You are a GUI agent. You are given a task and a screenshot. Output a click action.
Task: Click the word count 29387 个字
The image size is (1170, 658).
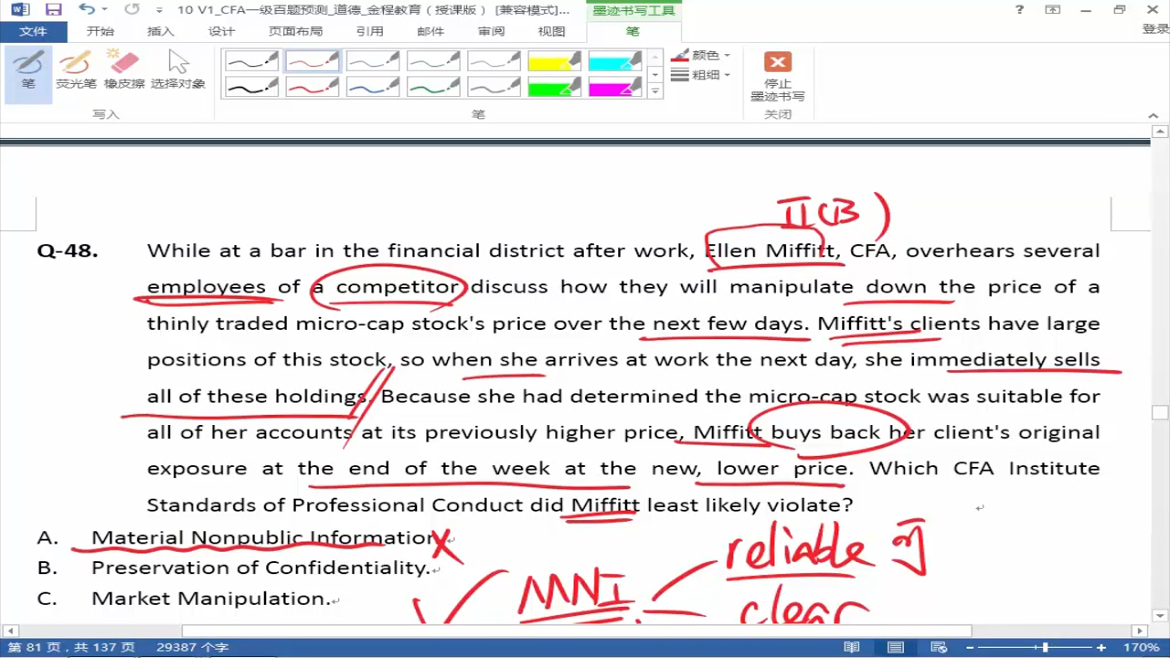[193, 647]
